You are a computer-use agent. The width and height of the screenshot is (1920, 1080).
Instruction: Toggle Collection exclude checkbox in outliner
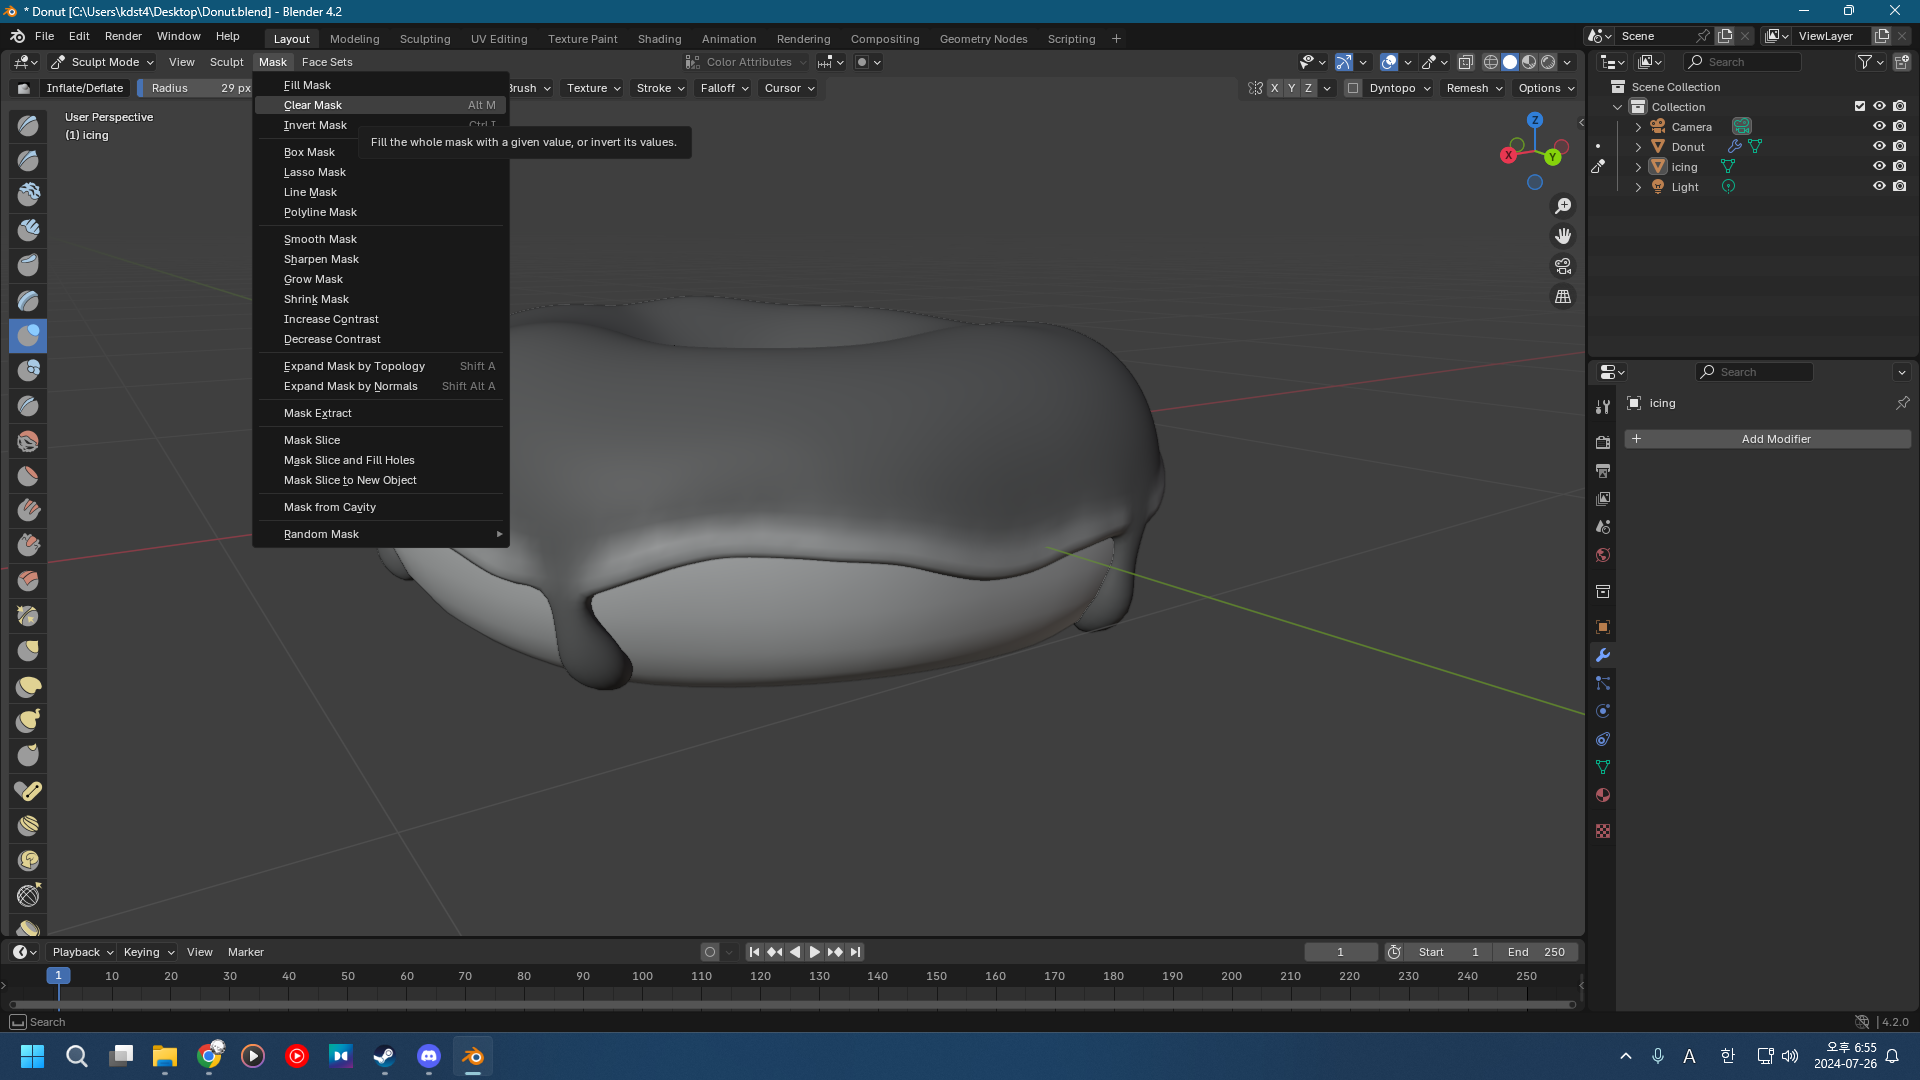(1860, 106)
